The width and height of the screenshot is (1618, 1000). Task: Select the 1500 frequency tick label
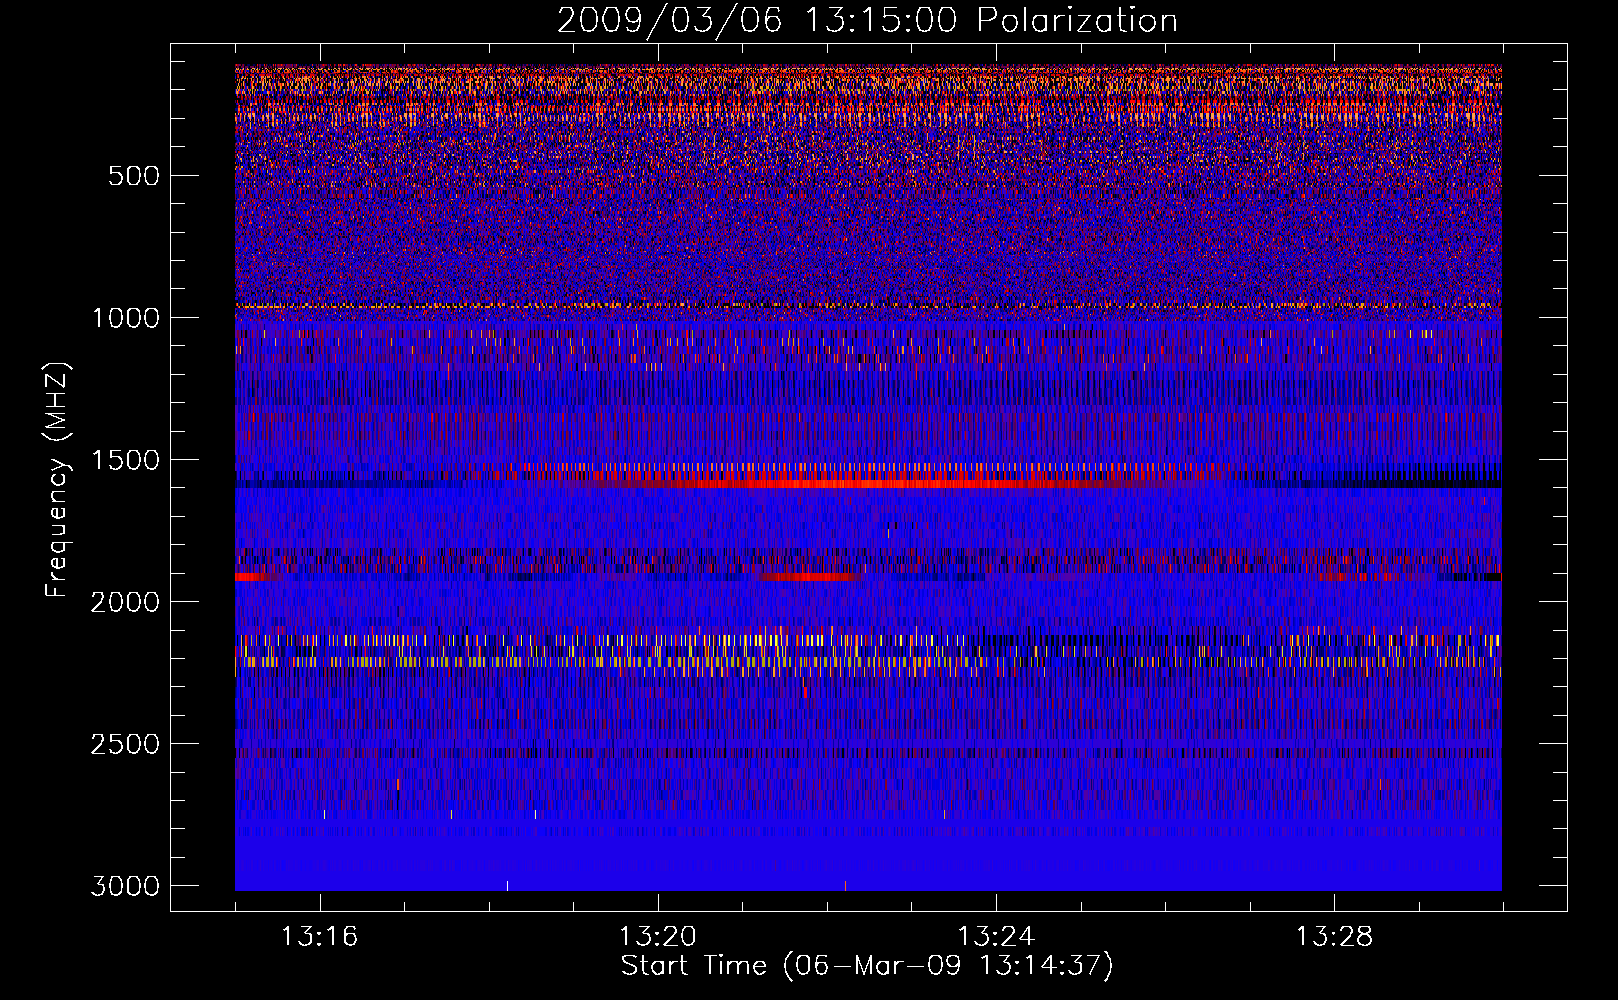[125, 460]
